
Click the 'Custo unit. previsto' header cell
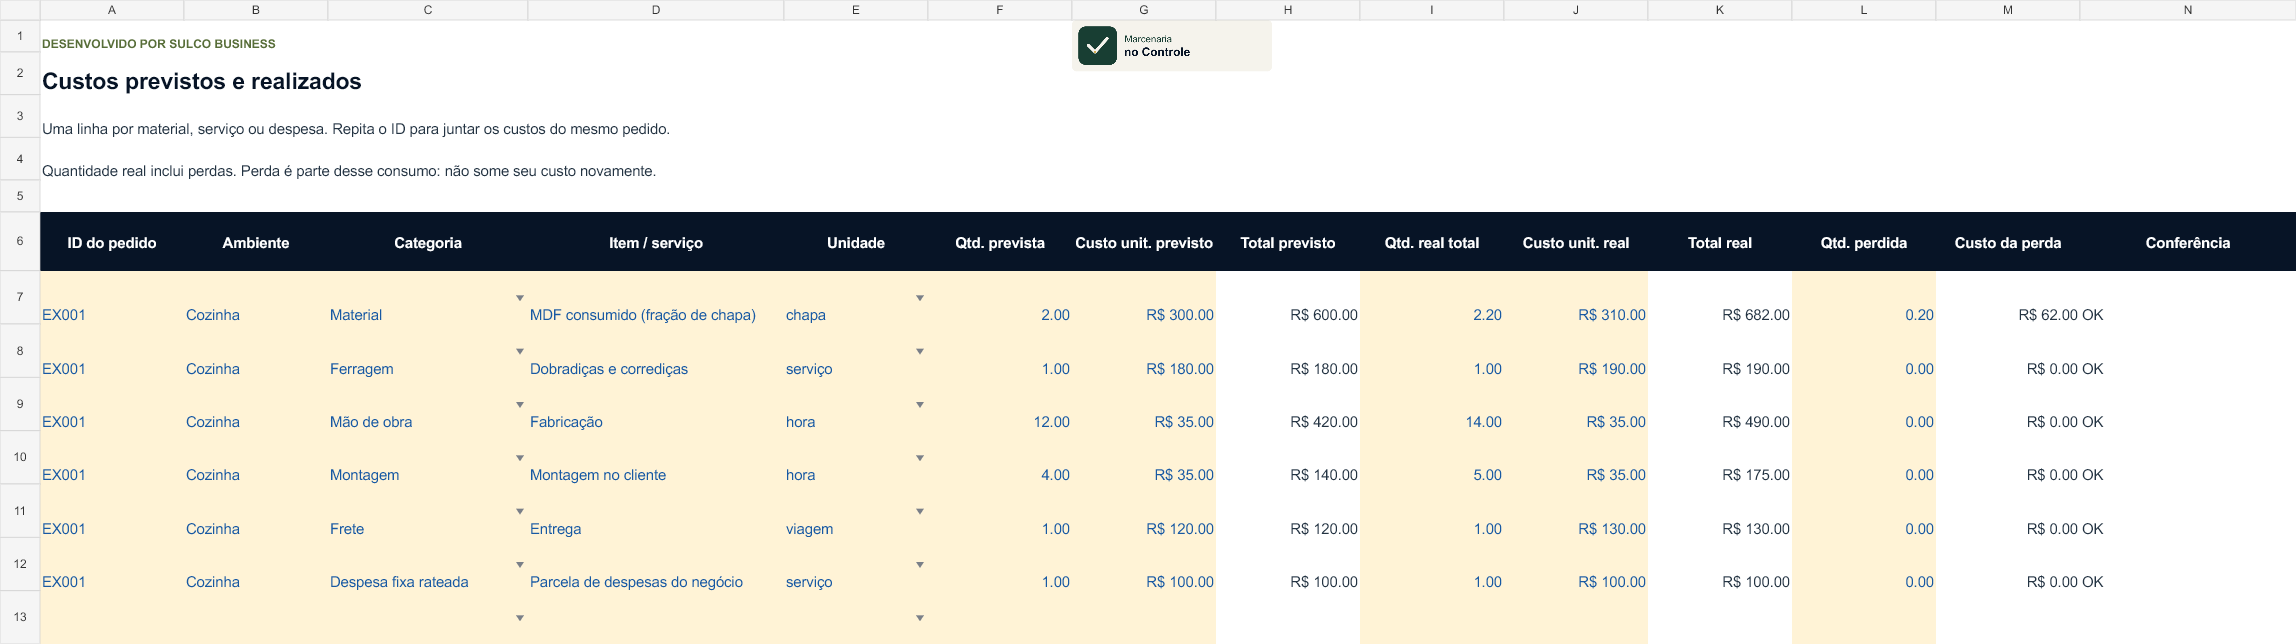[x=1144, y=243]
